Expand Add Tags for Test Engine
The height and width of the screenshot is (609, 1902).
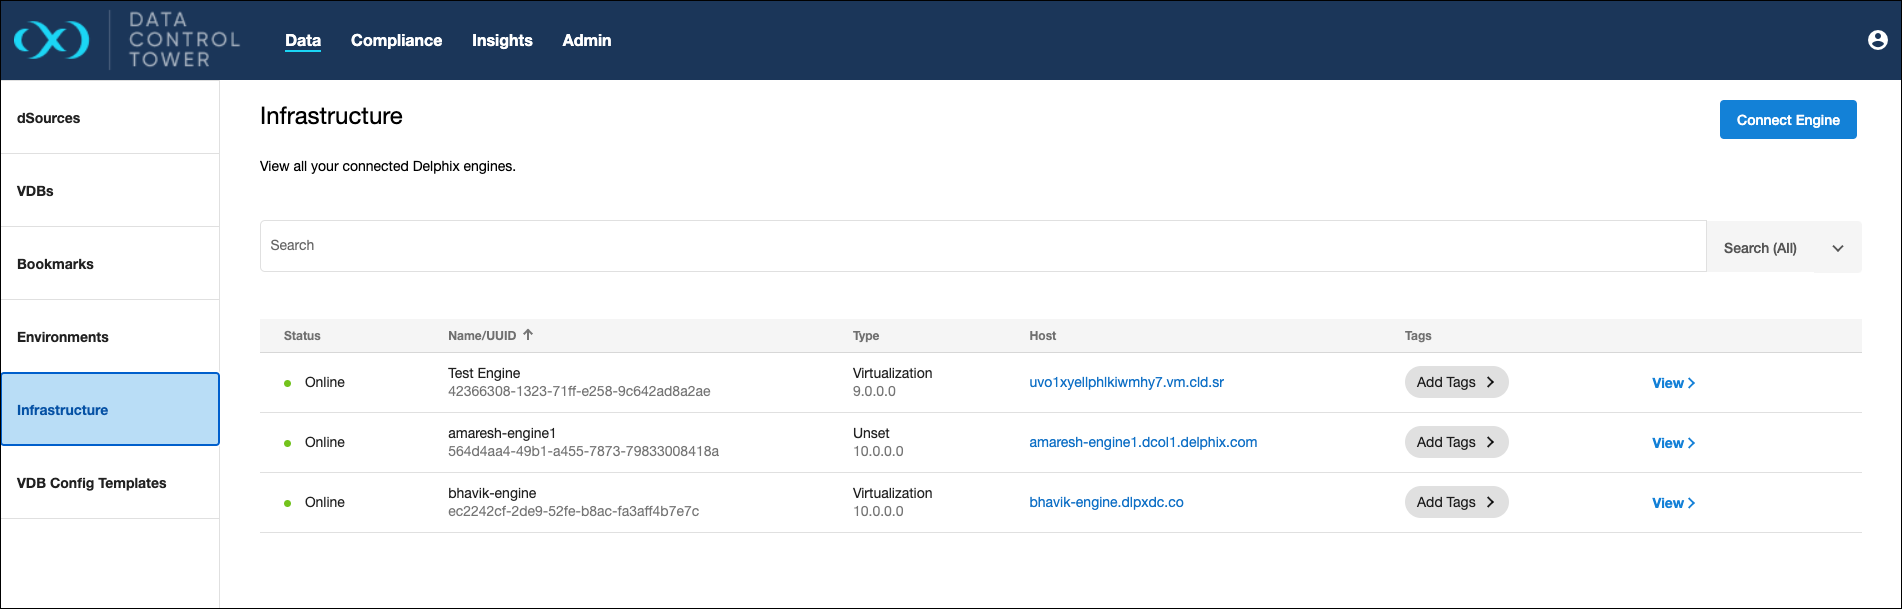[1456, 382]
